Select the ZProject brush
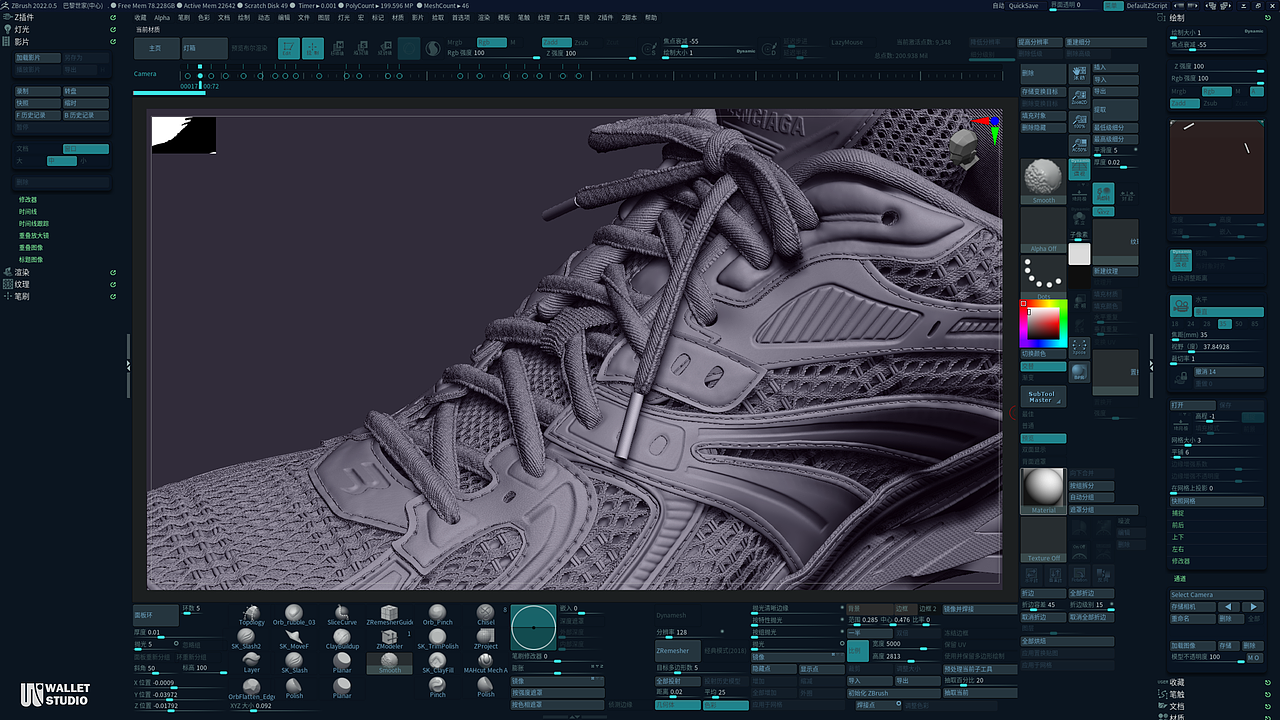The width and height of the screenshot is (1280, 720). tap(485, 639)
